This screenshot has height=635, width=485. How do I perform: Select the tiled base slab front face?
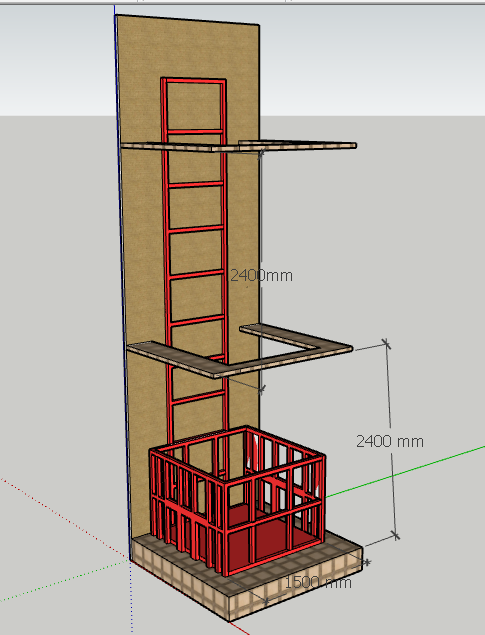pyautogui.click(x=296, y=583)
